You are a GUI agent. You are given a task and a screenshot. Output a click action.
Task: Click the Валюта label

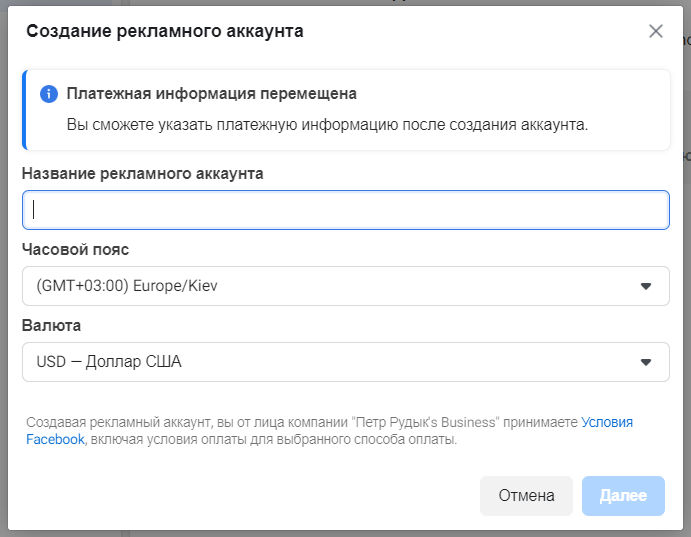(51, 325)
